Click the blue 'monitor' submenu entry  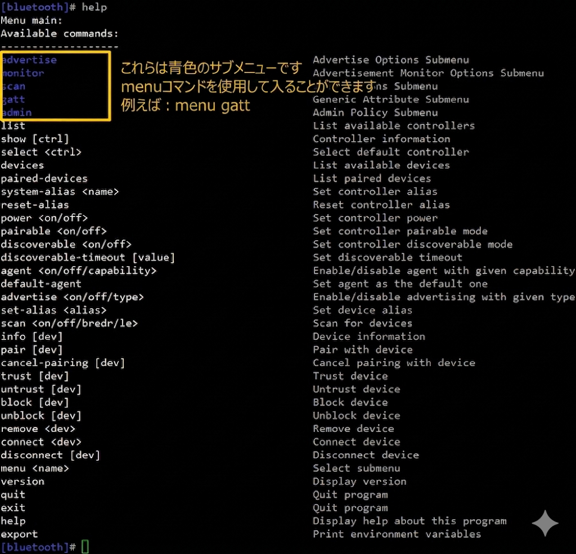[24, 73]
